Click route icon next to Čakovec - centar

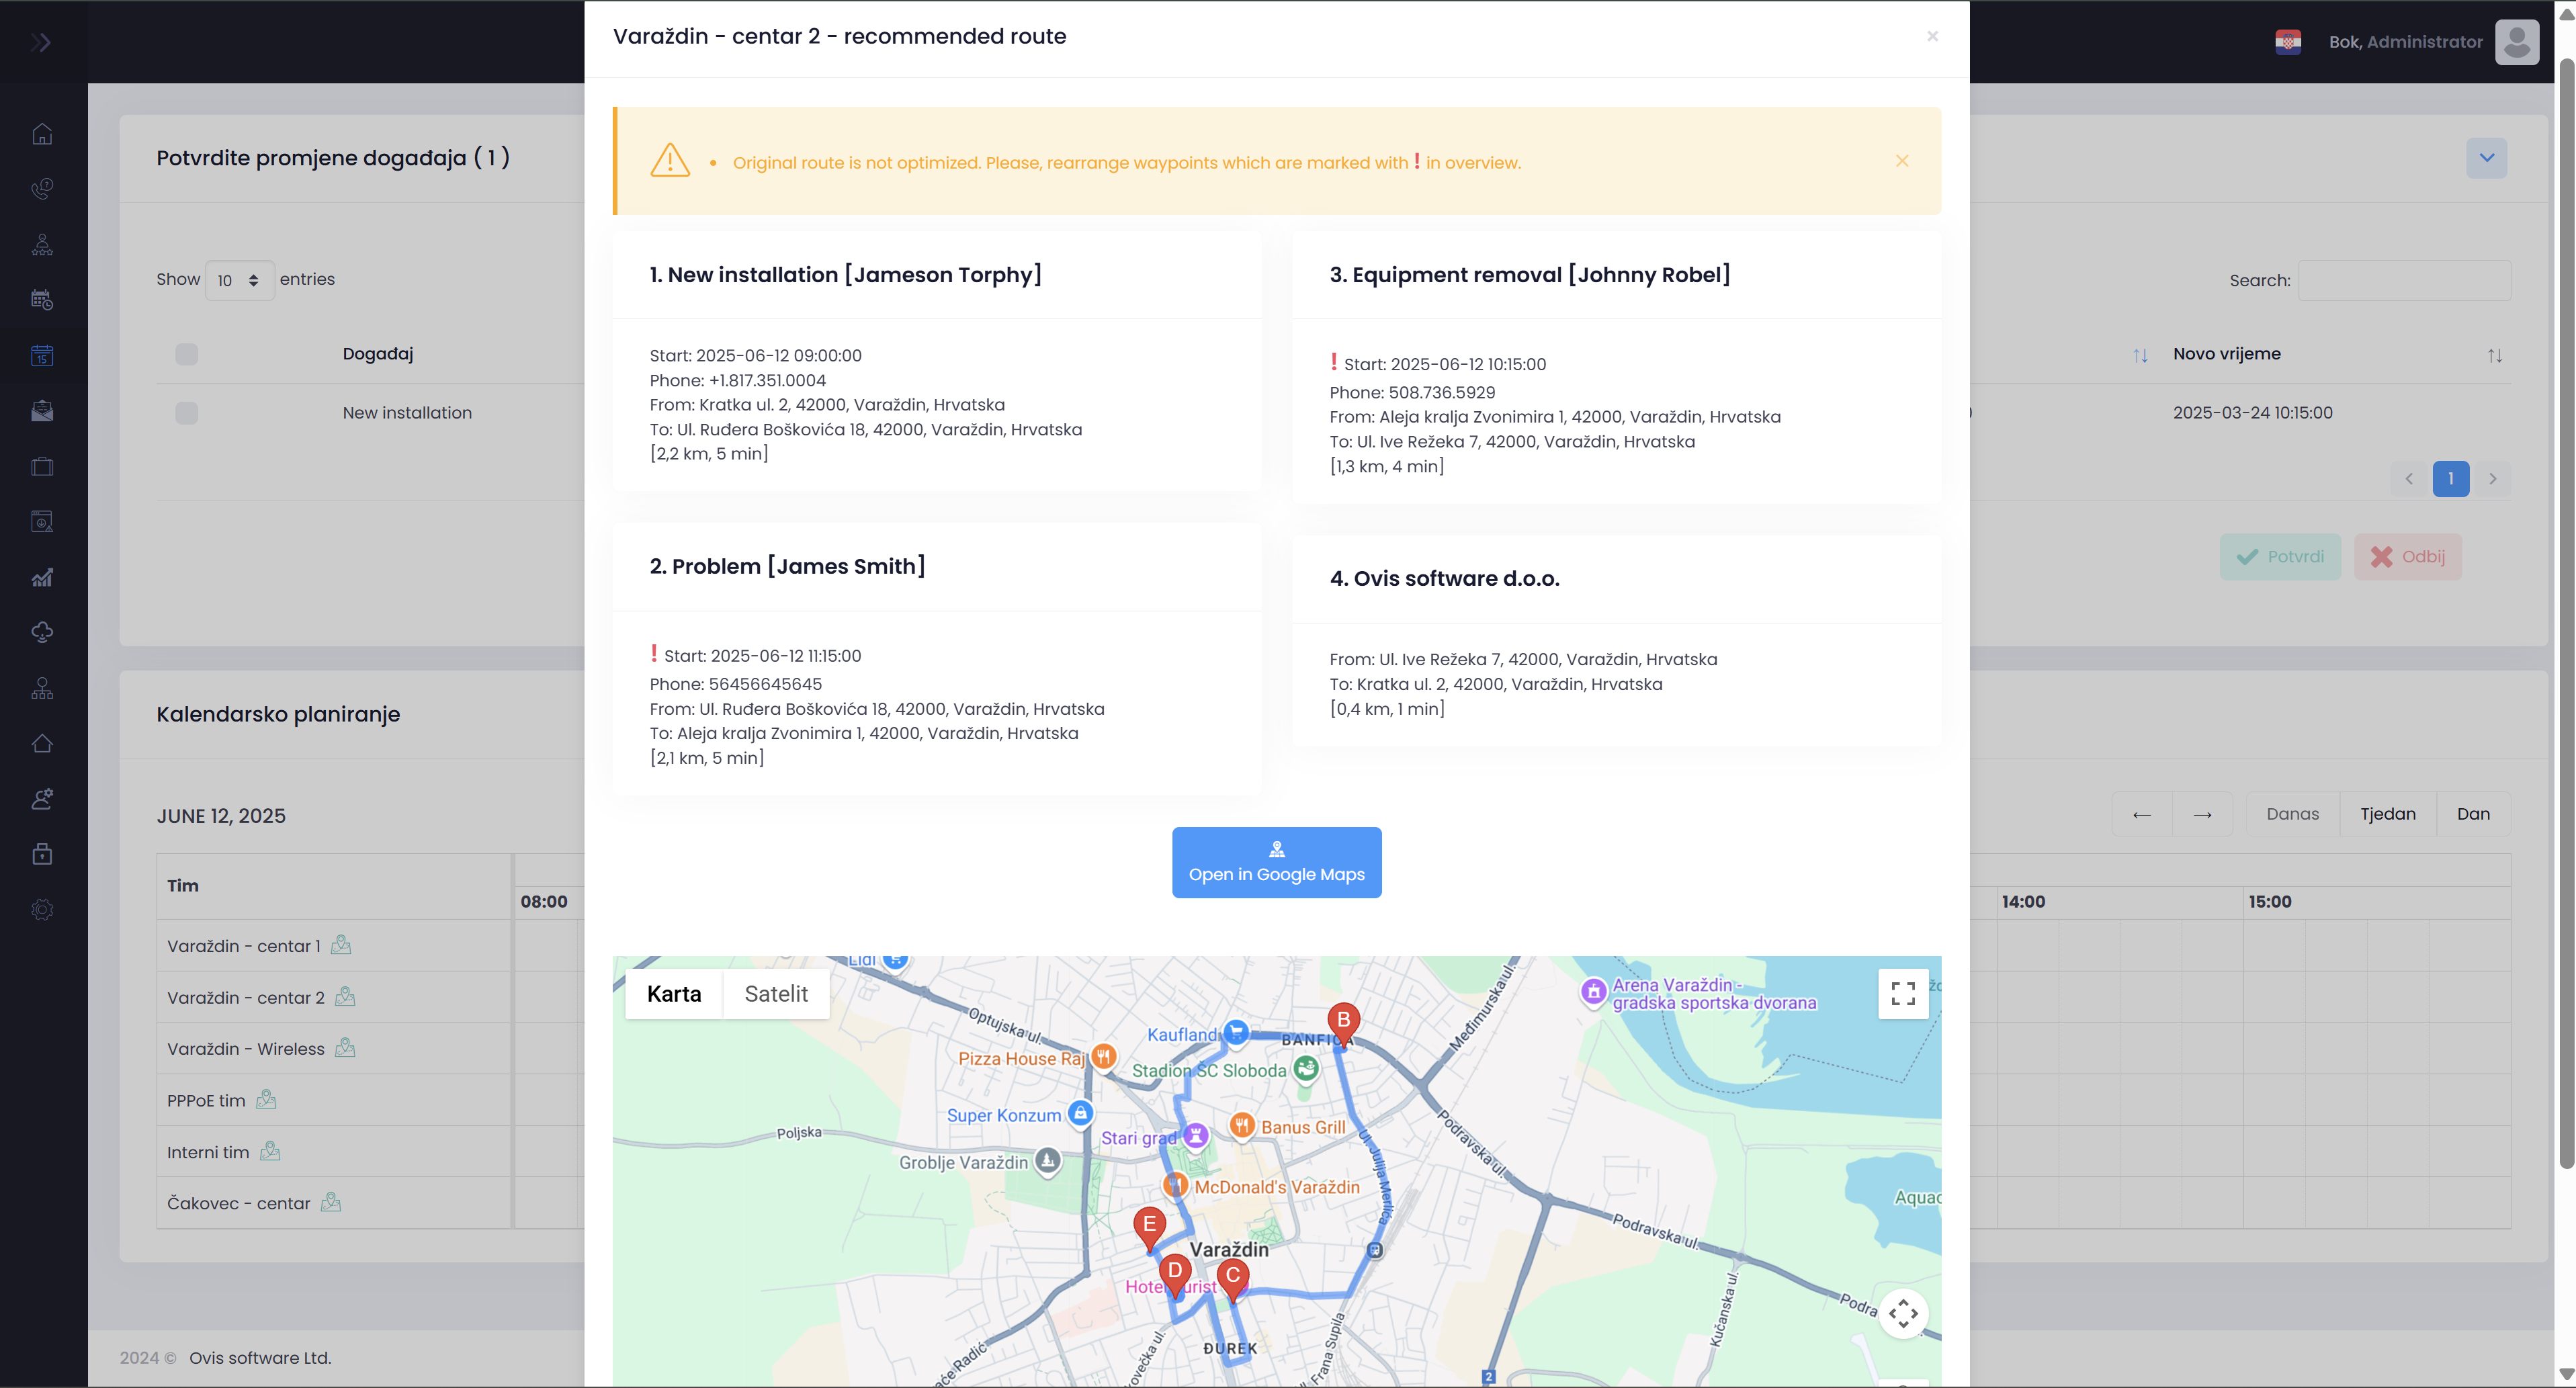[x=331, y=1203]
